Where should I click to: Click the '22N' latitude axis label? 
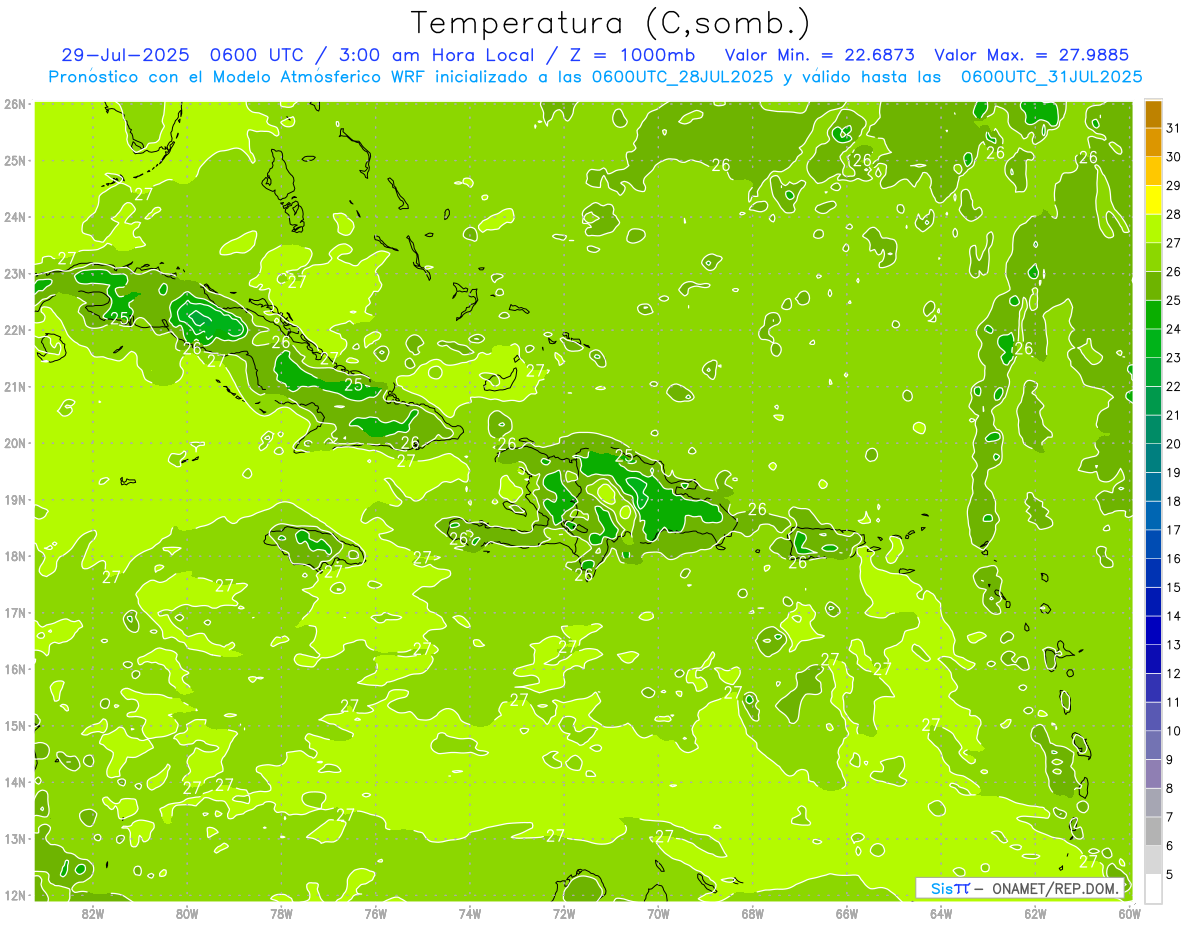(x=14, y=330)
